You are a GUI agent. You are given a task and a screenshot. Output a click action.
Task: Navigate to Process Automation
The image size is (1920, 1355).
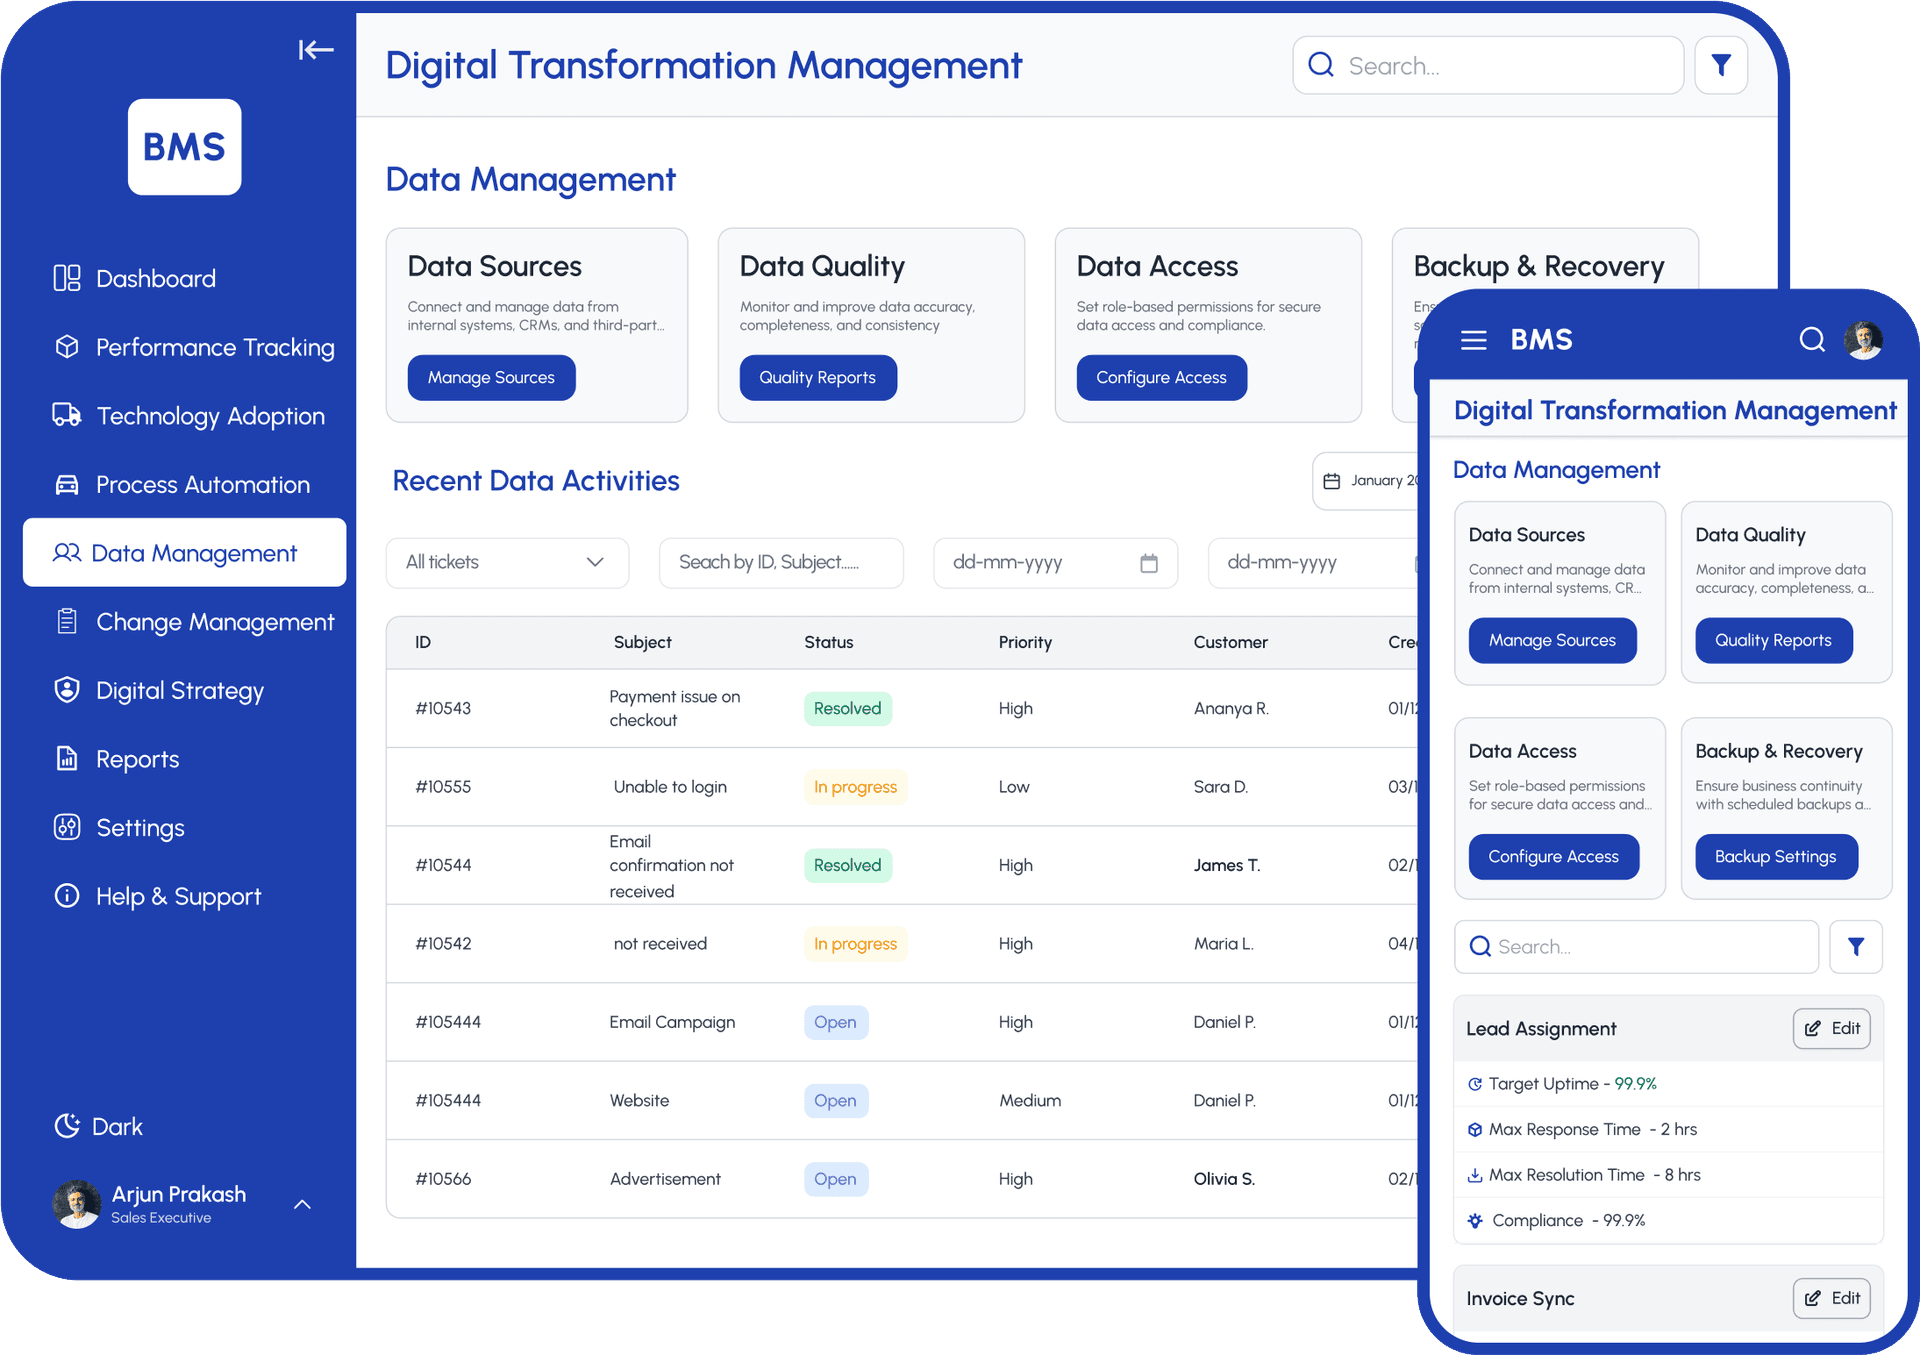click(202, 484)
